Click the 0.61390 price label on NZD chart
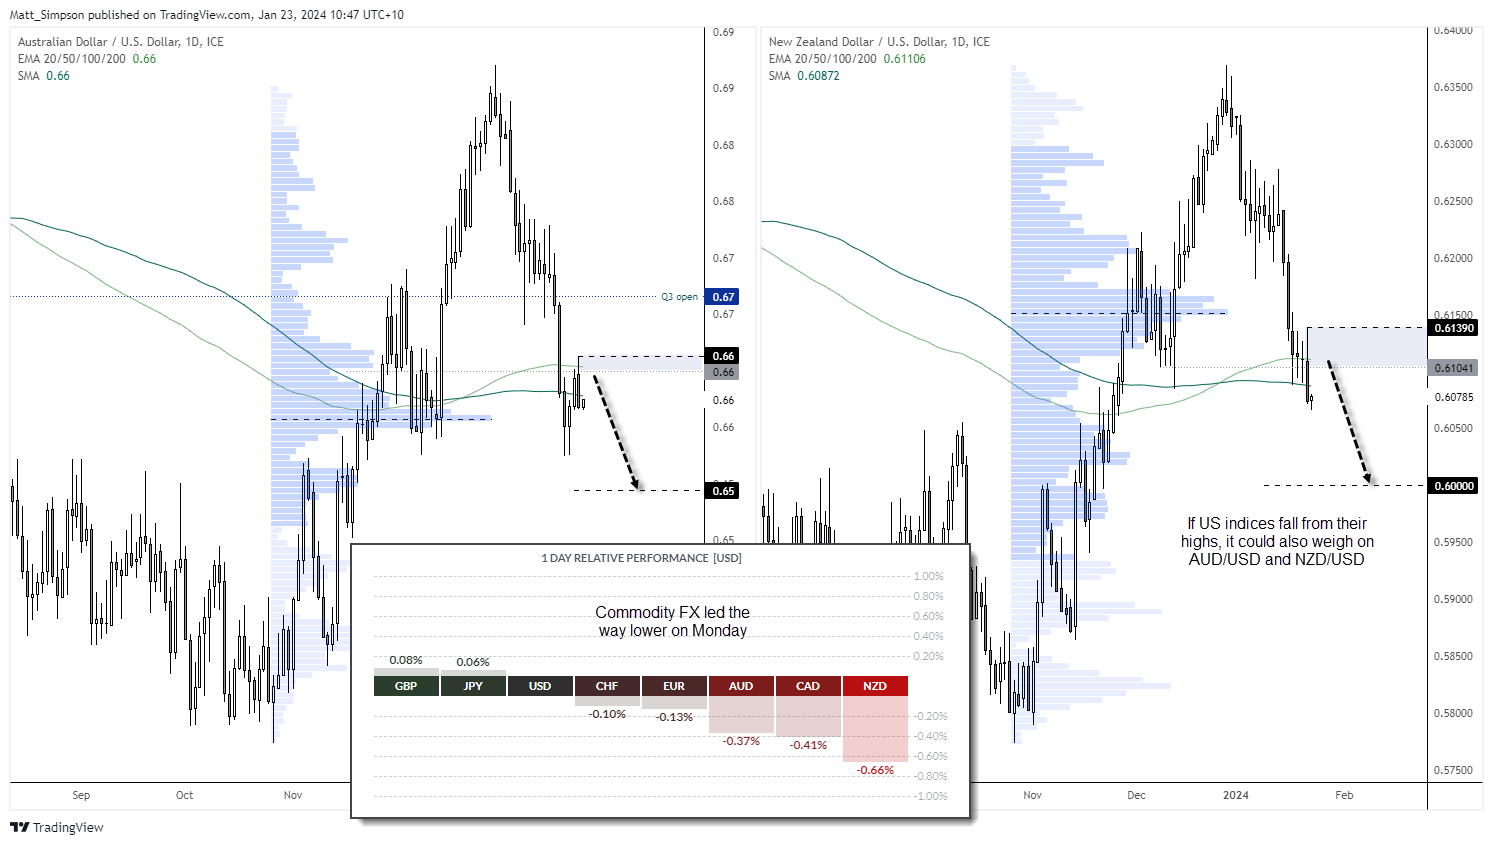Screen dimensions: 1493x846 (1454, 328)
